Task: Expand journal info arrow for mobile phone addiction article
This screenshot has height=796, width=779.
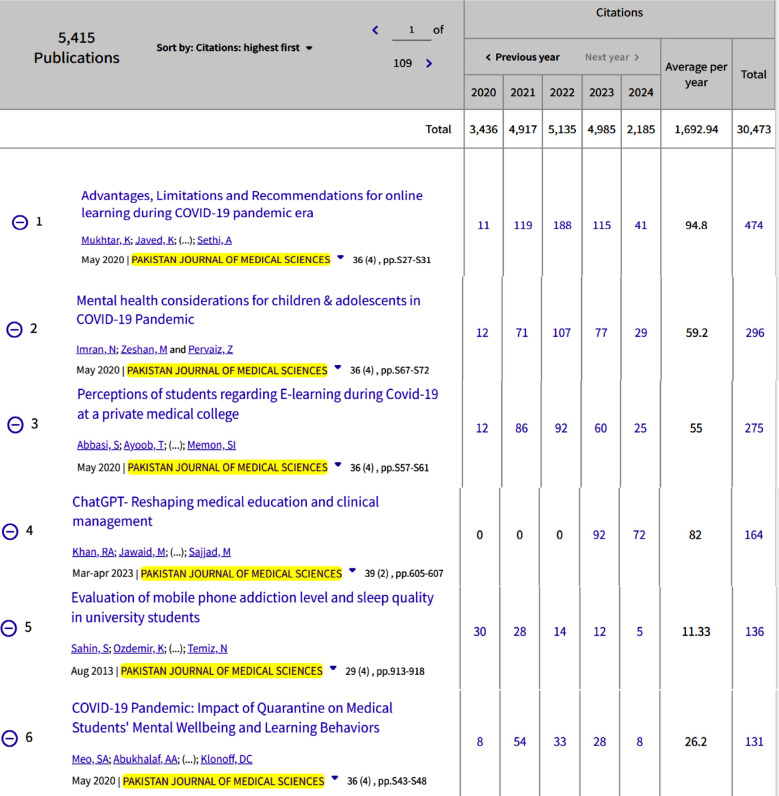Action: tap(333, 668)
